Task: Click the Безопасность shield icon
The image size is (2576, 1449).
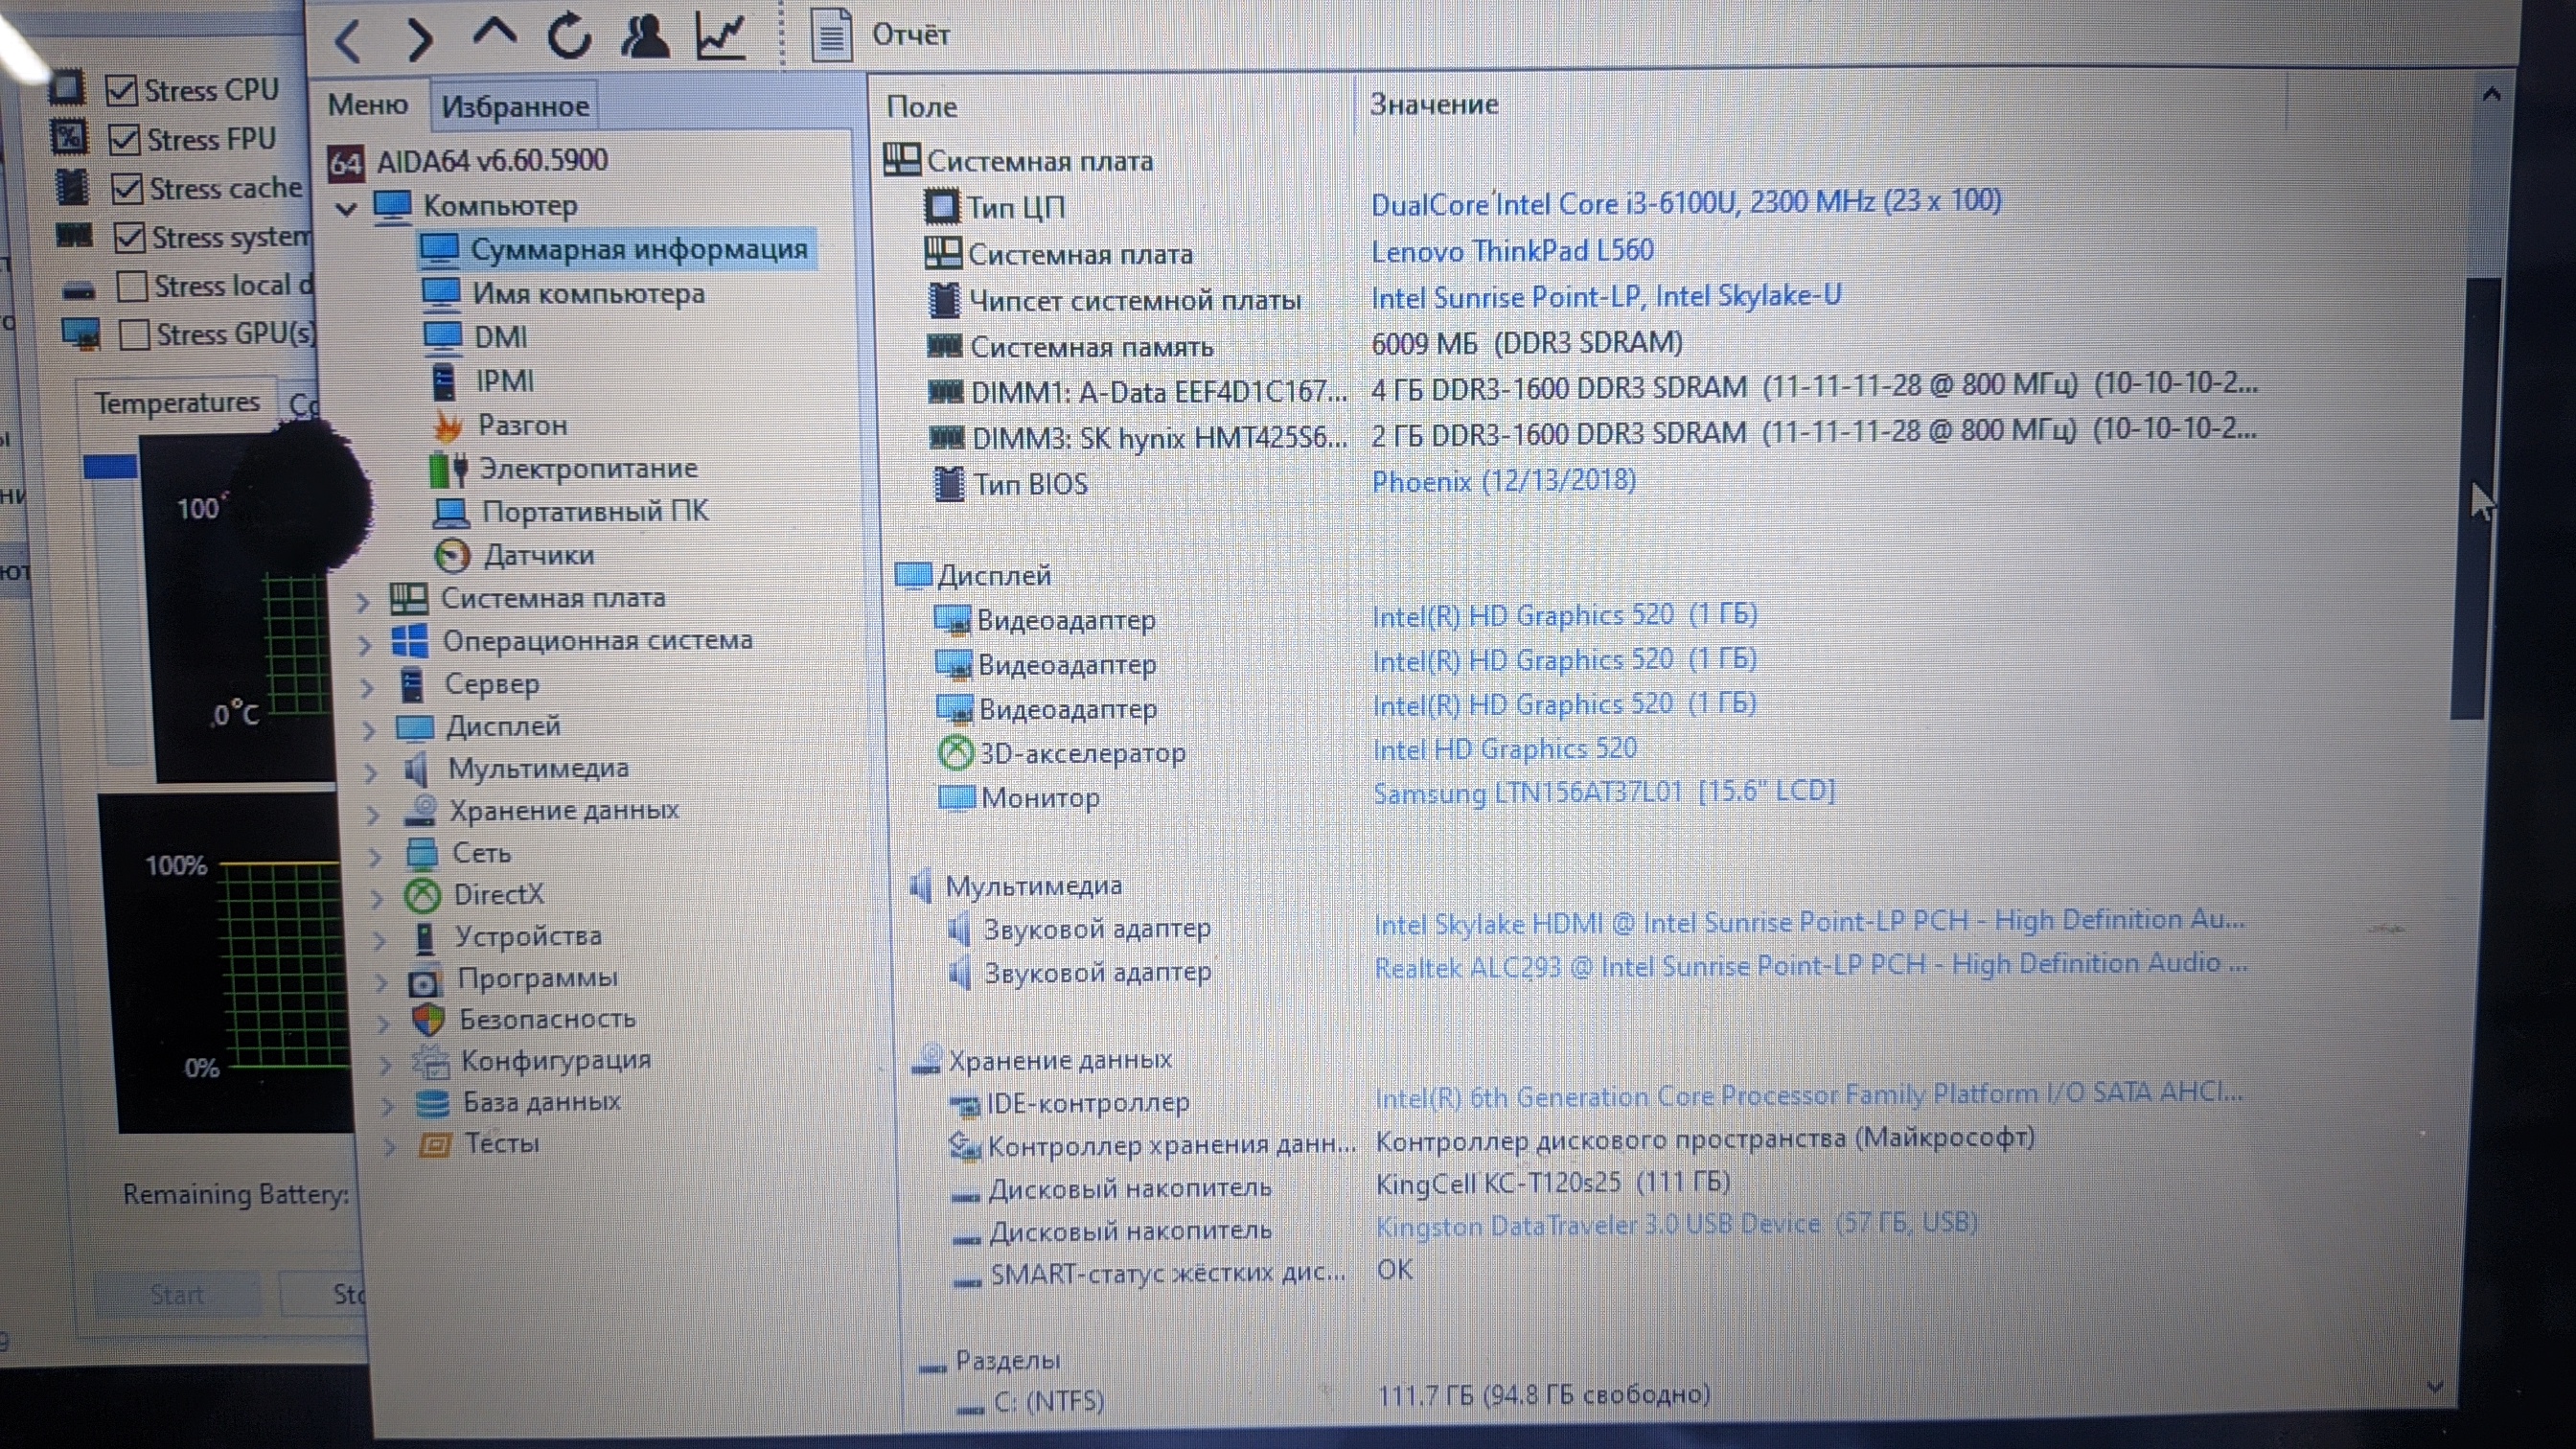Action: [428, 1019]
